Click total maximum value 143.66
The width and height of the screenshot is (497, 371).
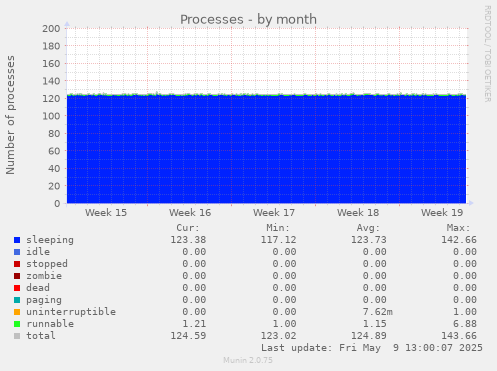point(459,336)
